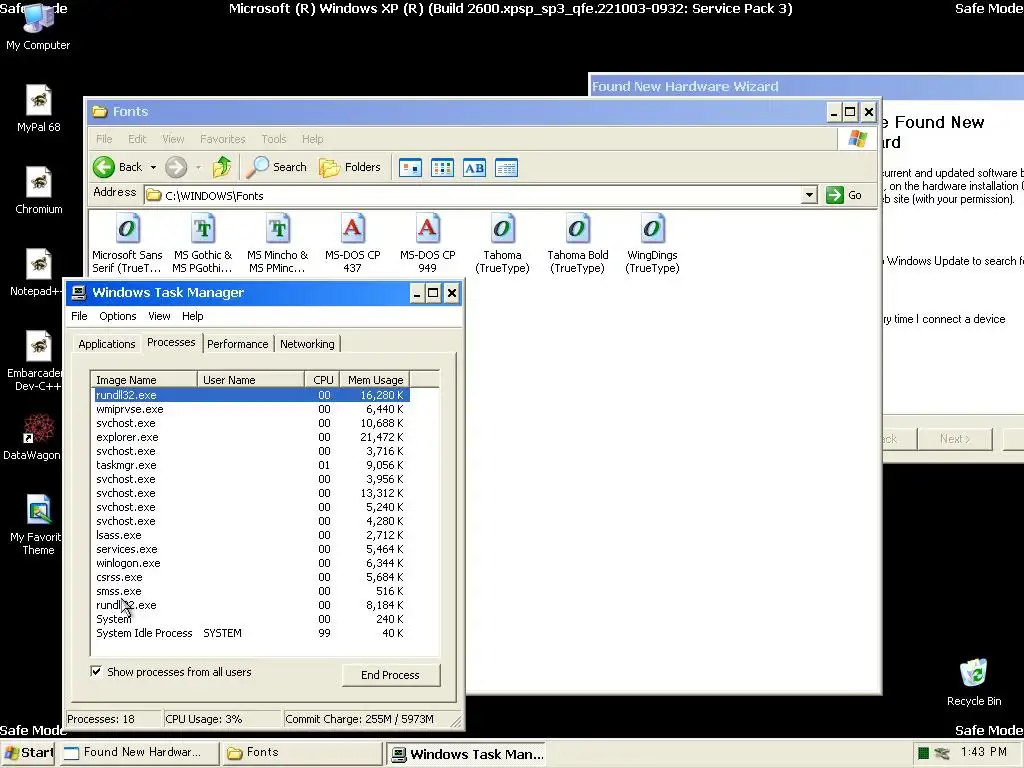
Task: Open Notepad++ desktop shortcut
Action: [x=37, y=272]
